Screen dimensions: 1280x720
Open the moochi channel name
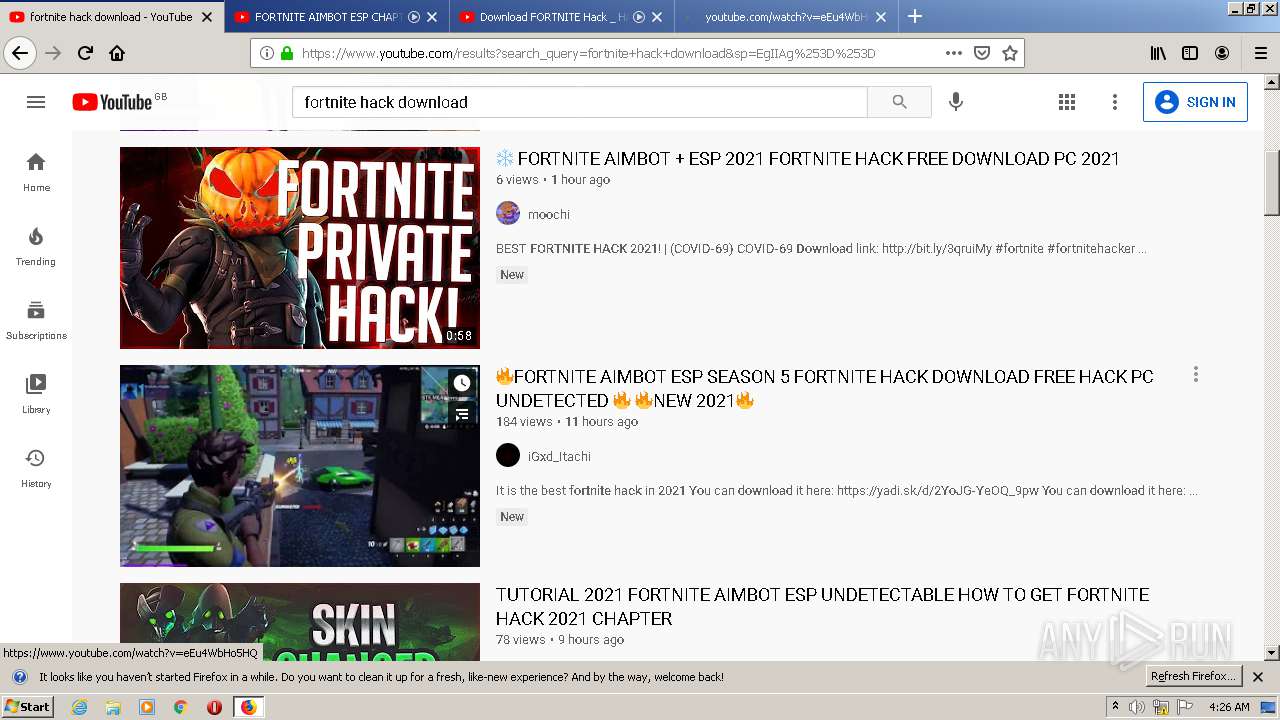(x=549, y=214)
